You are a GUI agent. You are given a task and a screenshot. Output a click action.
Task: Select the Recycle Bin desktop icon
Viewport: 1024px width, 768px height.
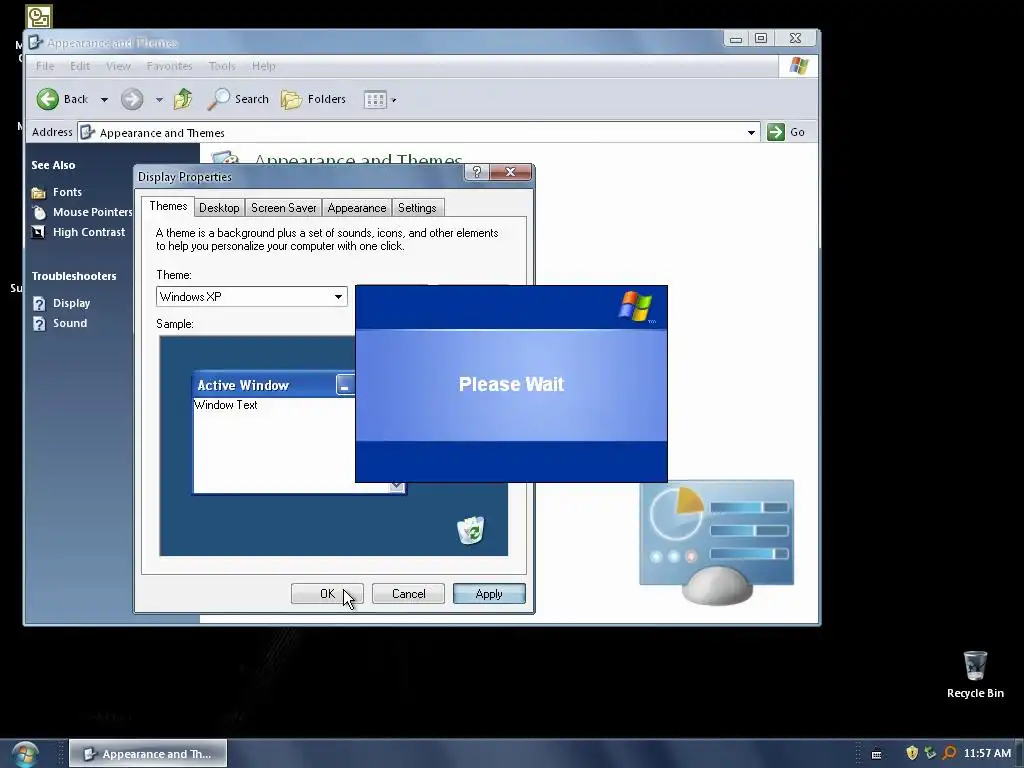coord(975,675)
